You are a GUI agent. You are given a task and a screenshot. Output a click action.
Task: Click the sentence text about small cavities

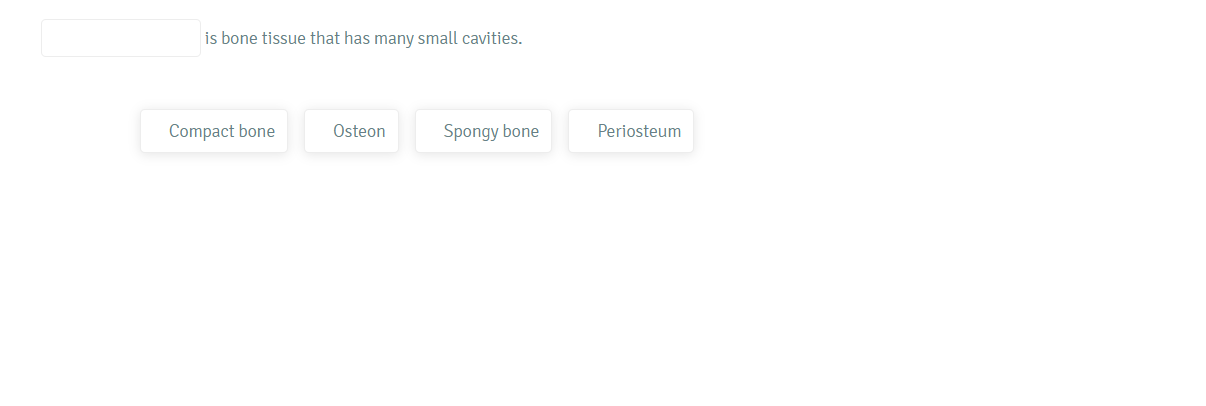[363, 39]
